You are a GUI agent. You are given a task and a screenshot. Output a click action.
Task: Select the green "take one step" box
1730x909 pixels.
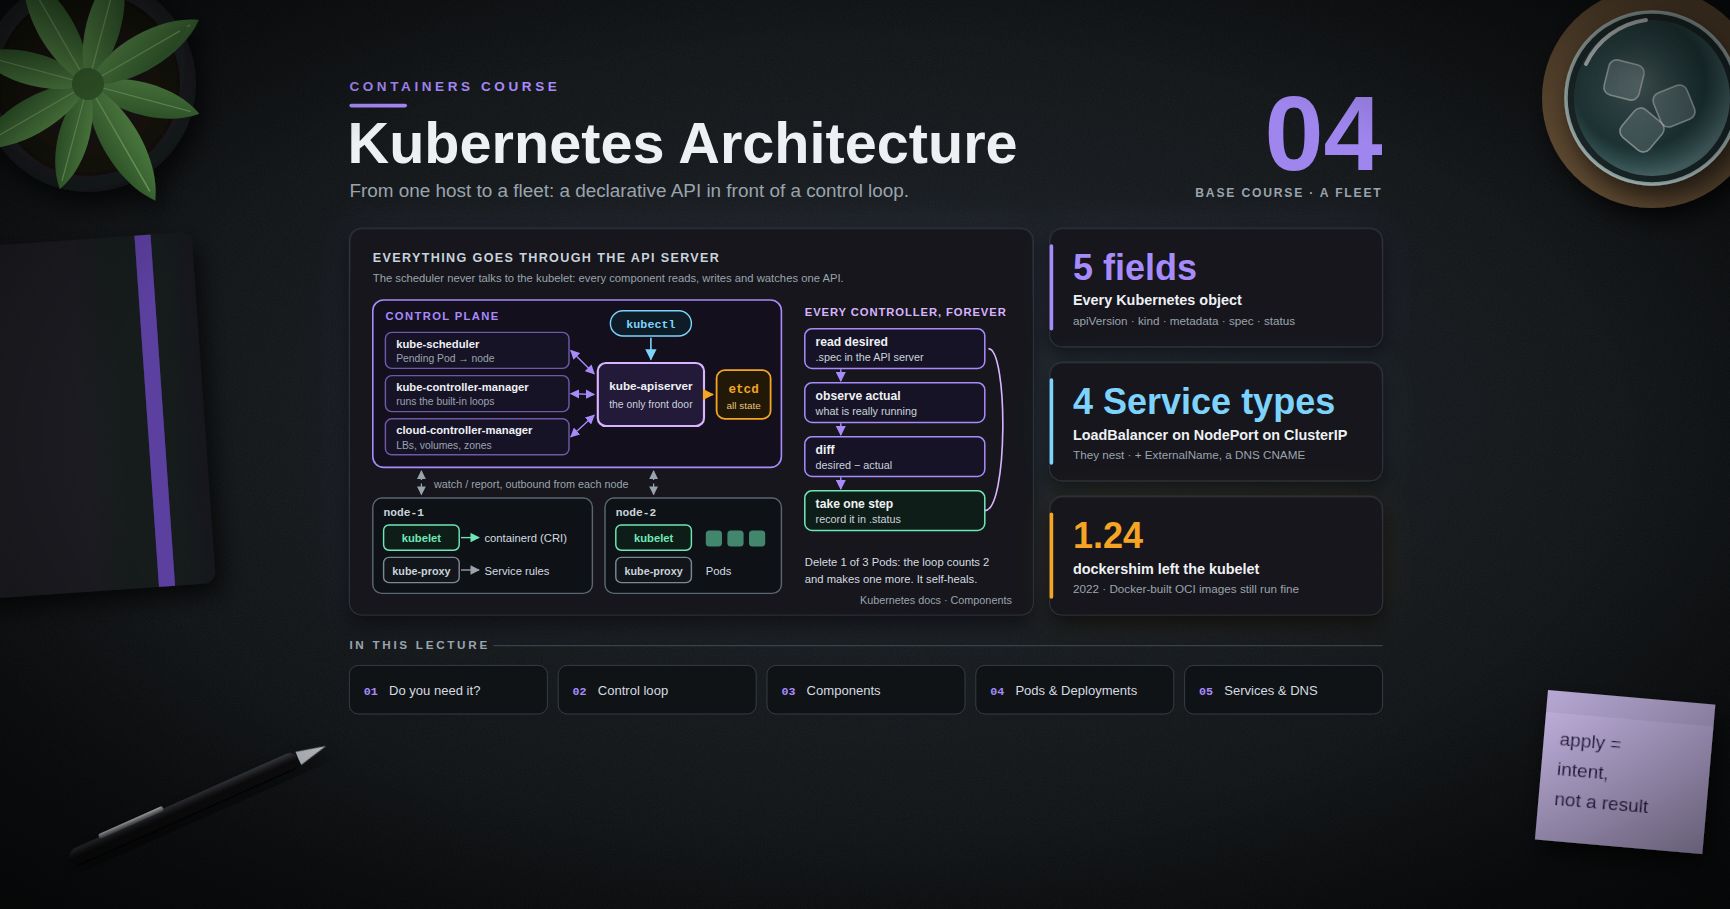[895, 511]
